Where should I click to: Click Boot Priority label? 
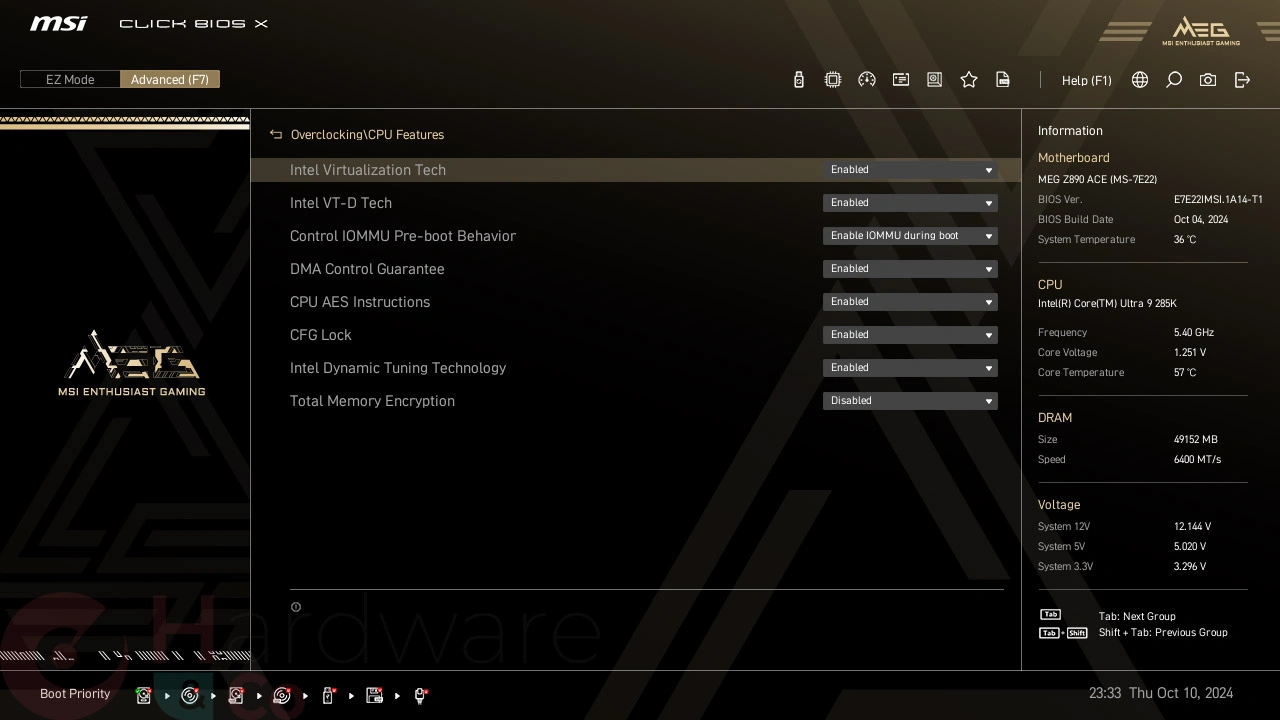(x=75, y=694)
